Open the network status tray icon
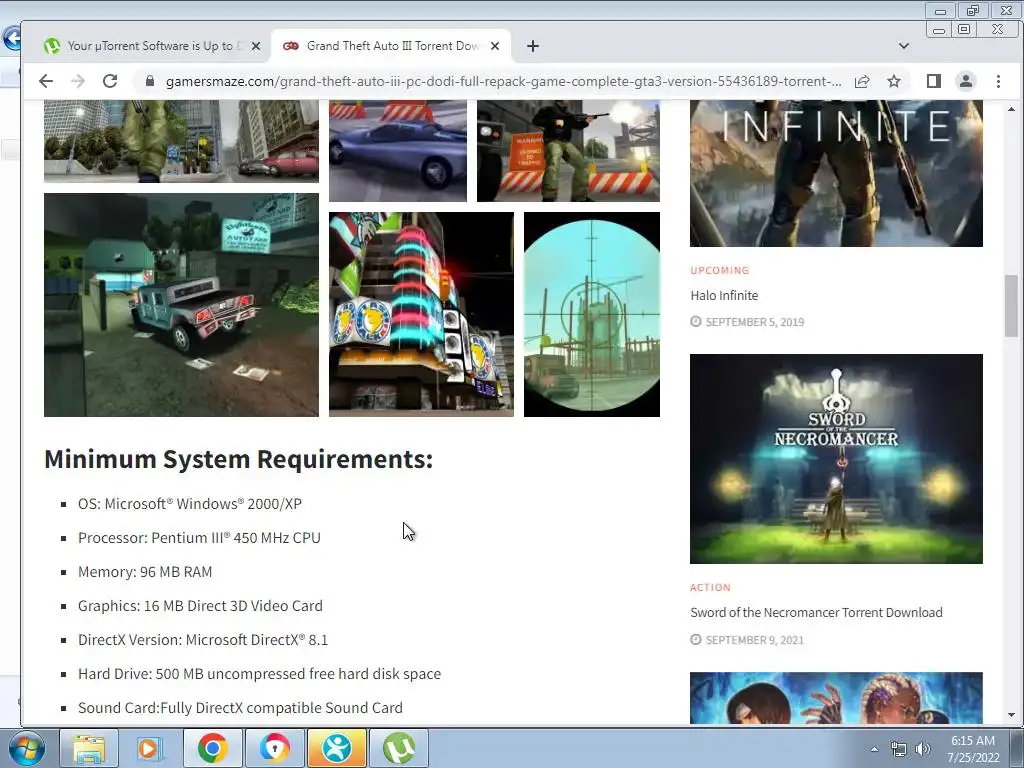The image size is (1024, 768). [x=899, y=749]
